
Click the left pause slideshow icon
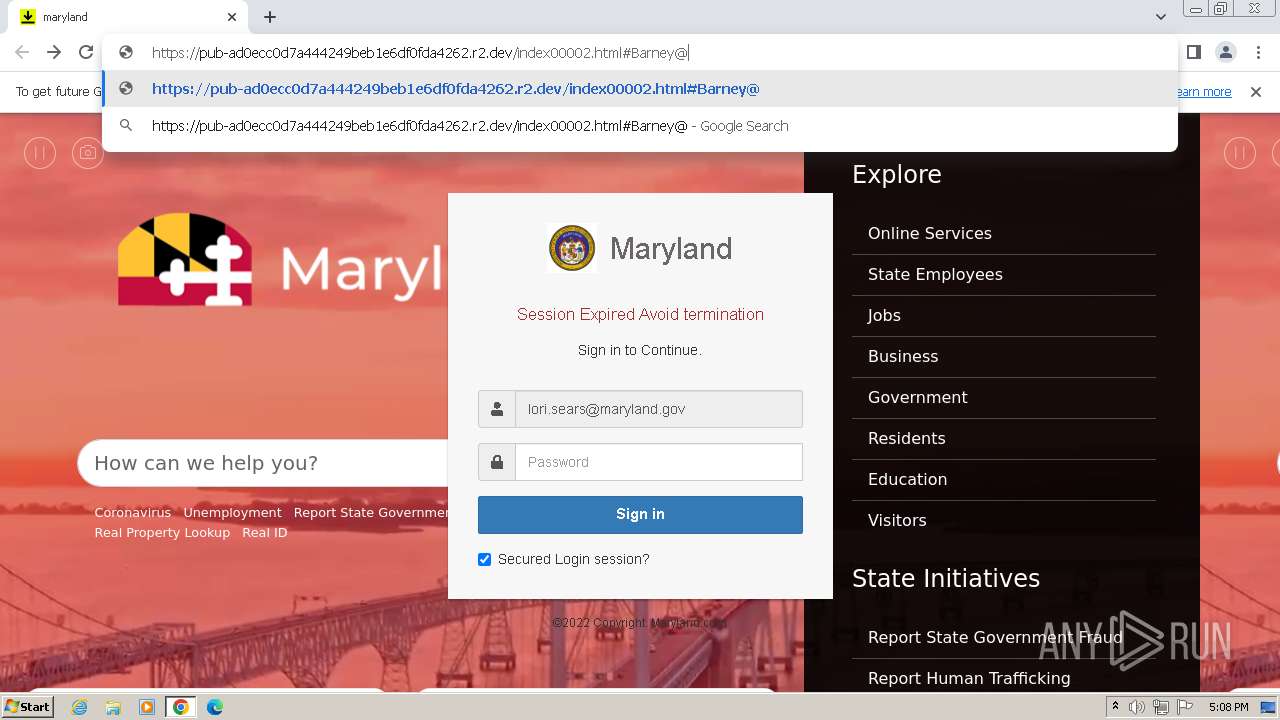point(40,153)
